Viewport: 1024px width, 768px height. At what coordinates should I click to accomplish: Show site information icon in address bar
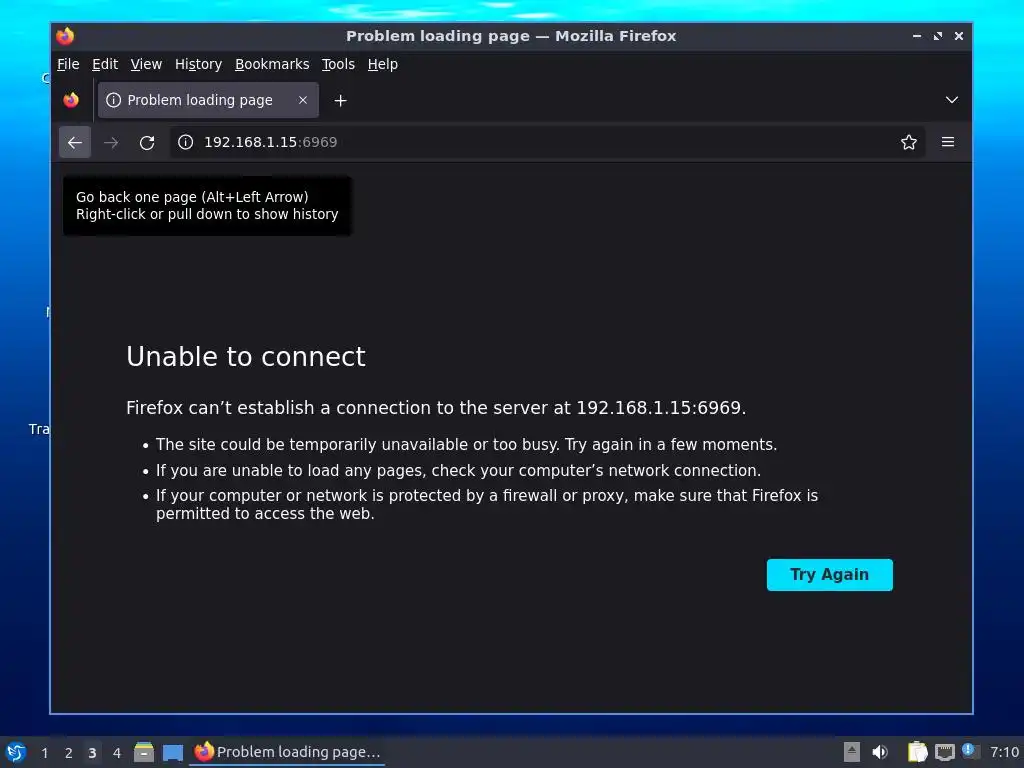coord(185,142)
